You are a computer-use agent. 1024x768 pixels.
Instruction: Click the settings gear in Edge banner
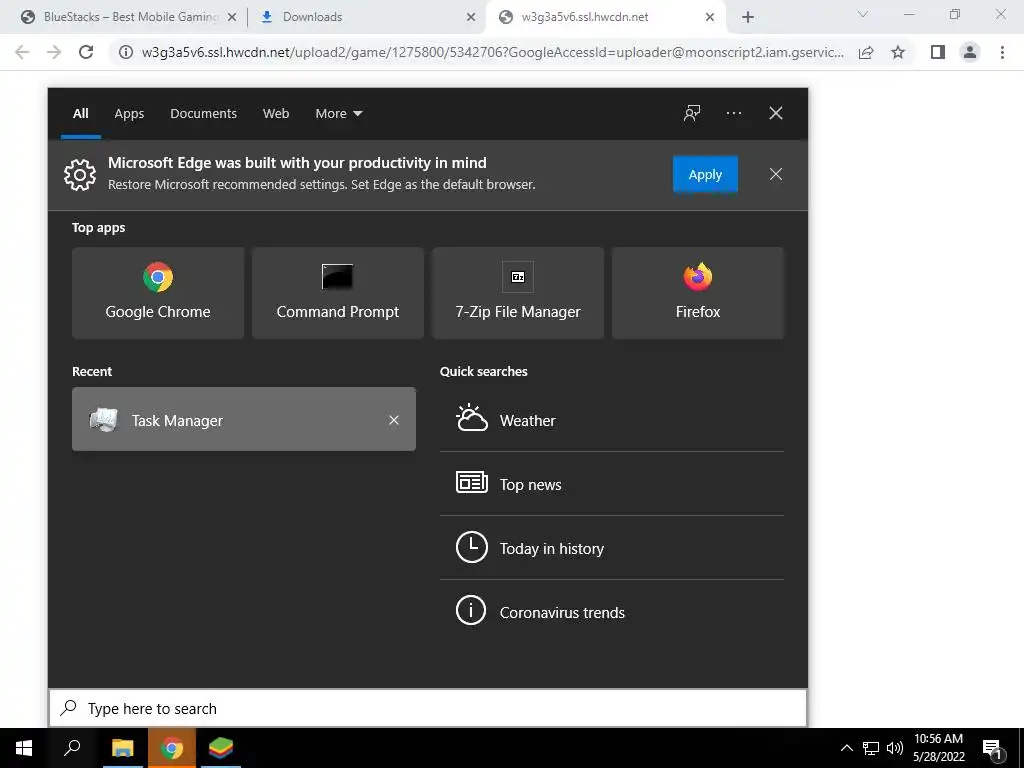pos(80,174)
